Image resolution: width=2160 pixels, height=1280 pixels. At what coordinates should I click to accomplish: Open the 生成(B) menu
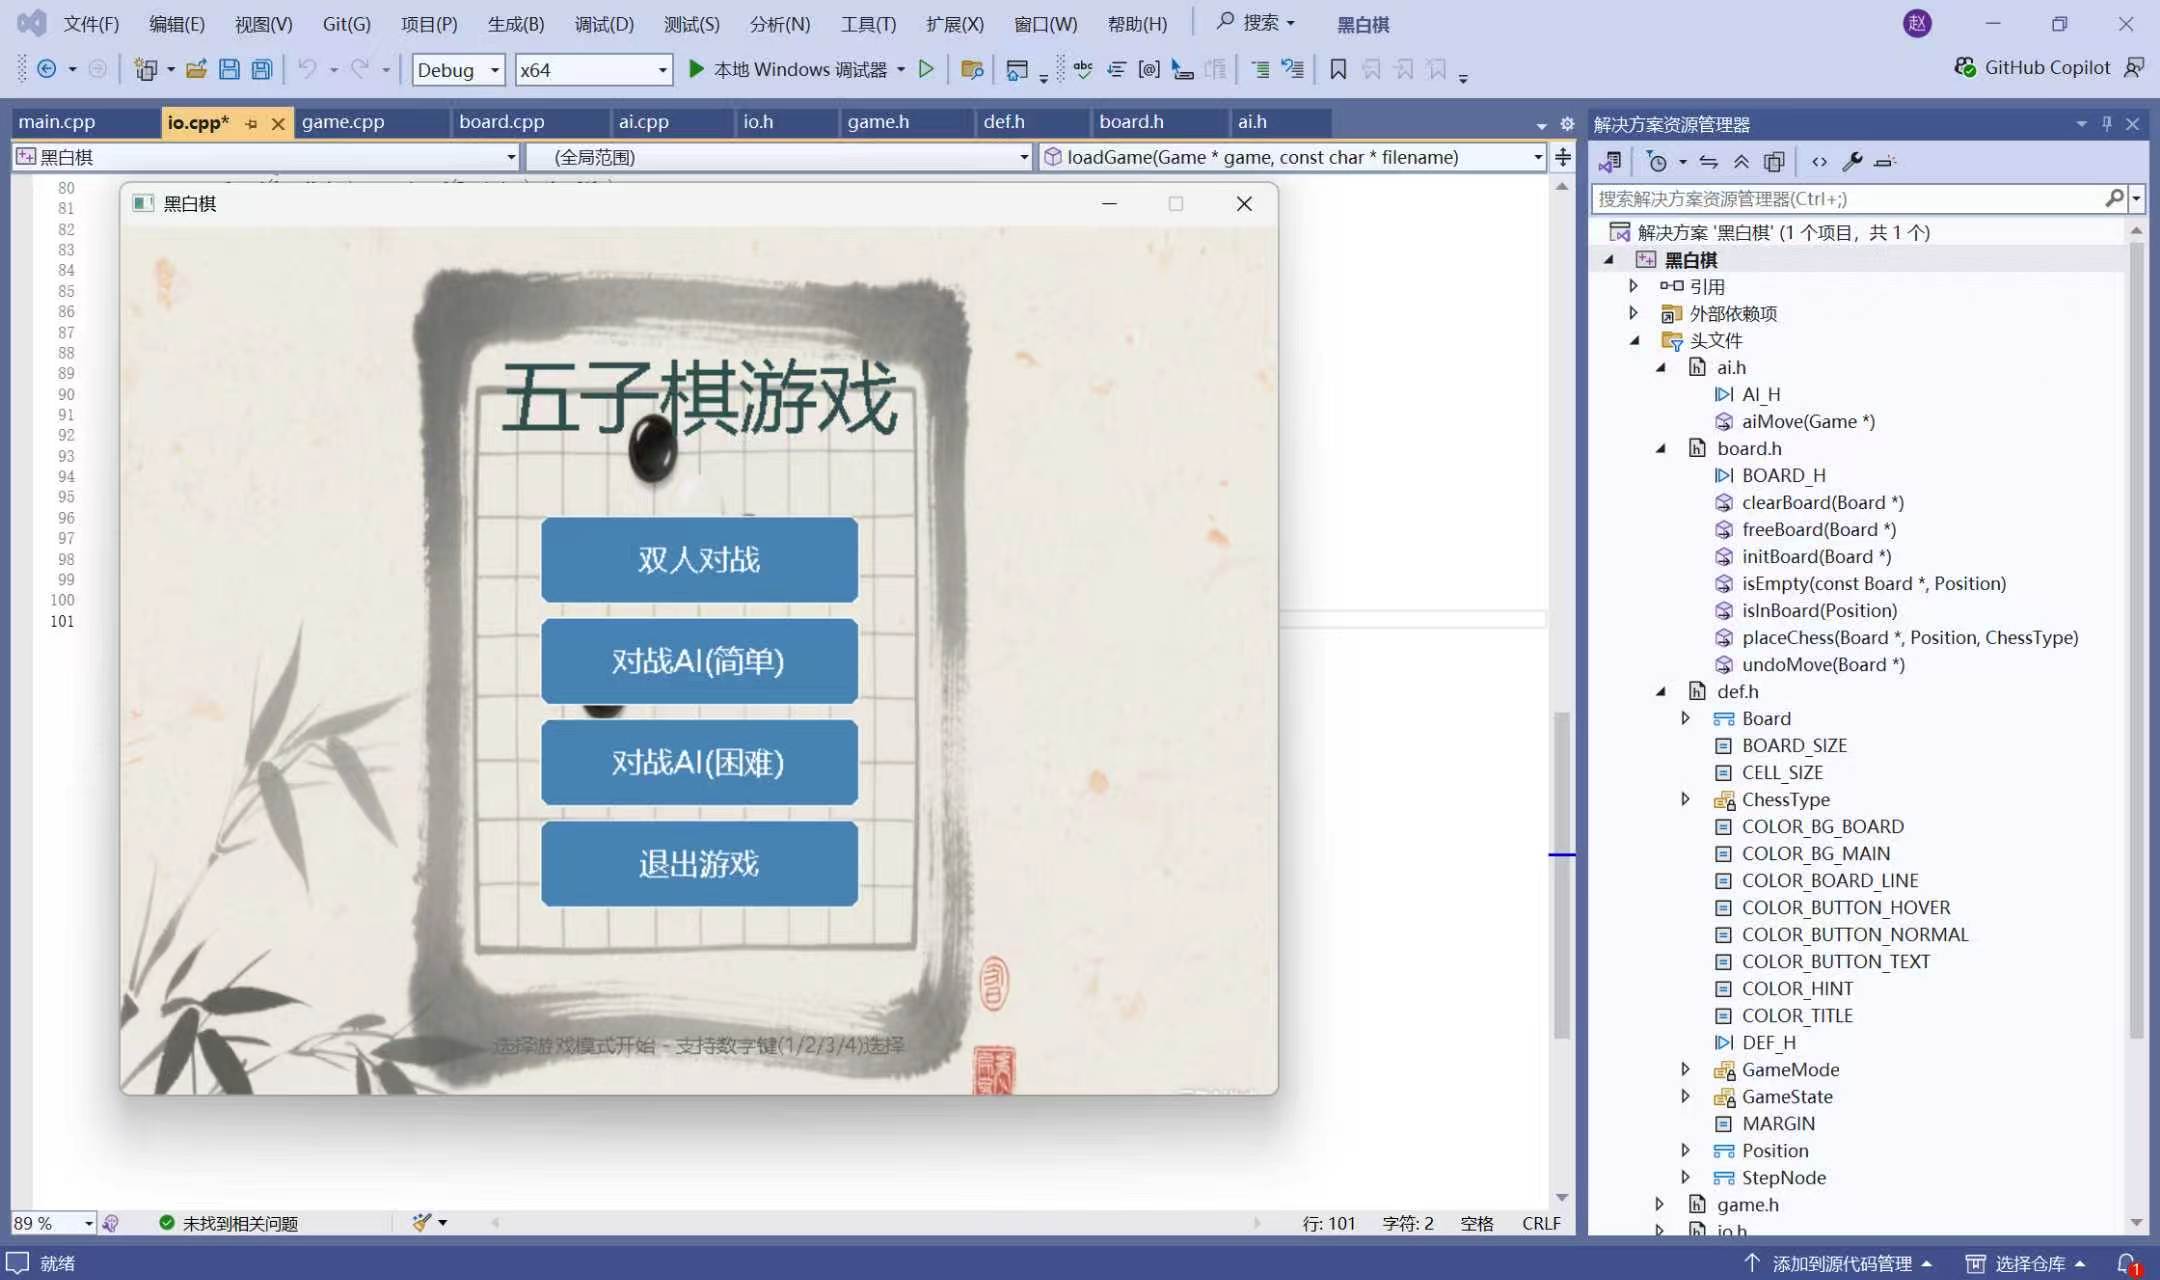tap(515, 24)
